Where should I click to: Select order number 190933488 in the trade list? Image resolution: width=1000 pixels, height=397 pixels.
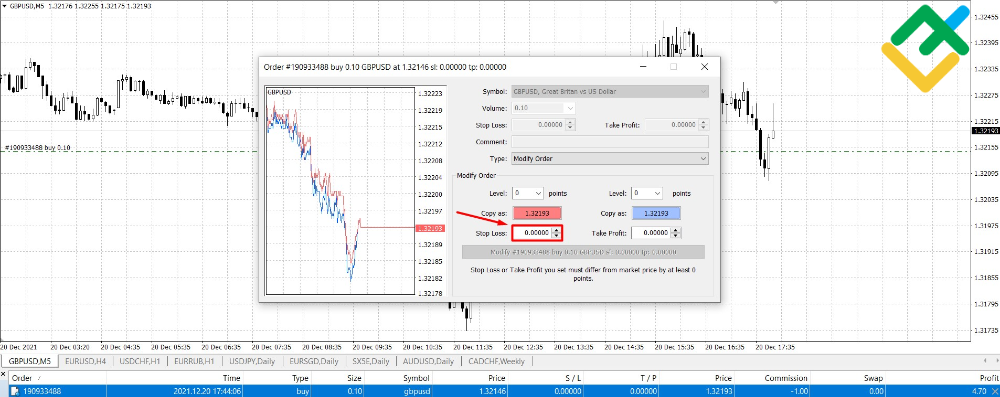[41, 391]
